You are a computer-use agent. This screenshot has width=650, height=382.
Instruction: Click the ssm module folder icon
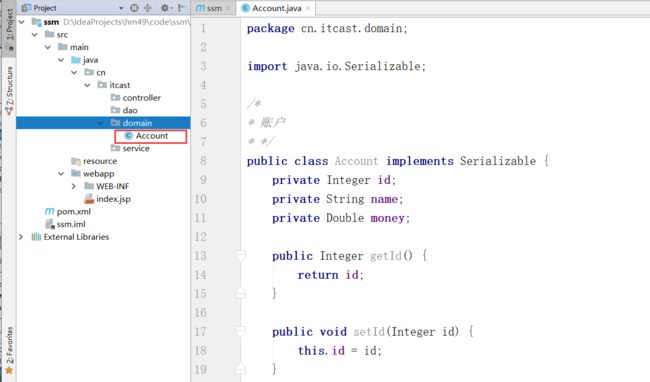pyautogui.click(x=36, y=22)
